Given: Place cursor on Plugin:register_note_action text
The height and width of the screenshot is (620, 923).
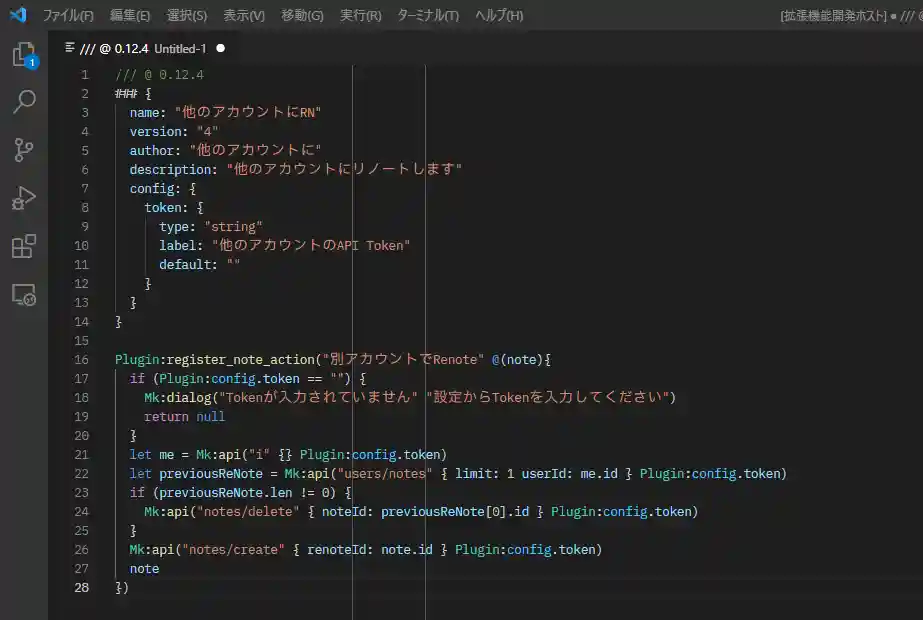Looking at the screenshot, I should 210,359.
